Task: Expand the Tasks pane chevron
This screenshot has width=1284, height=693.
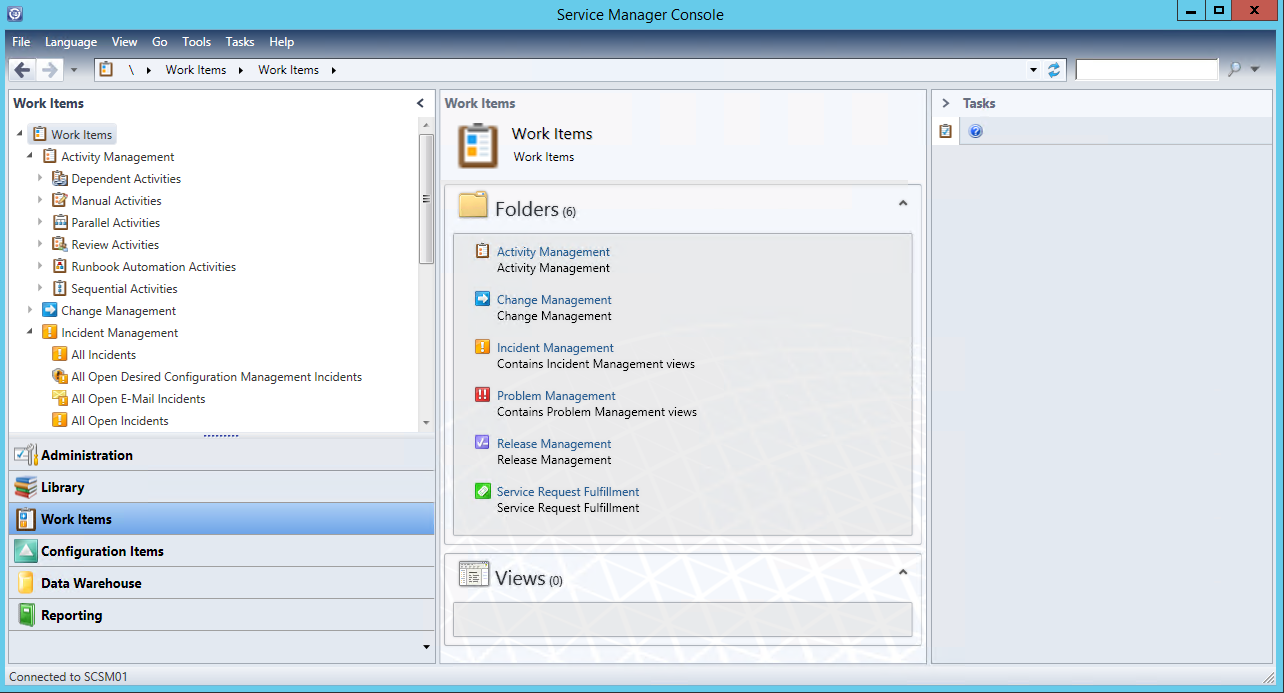Action: click(x=945, y=103)
